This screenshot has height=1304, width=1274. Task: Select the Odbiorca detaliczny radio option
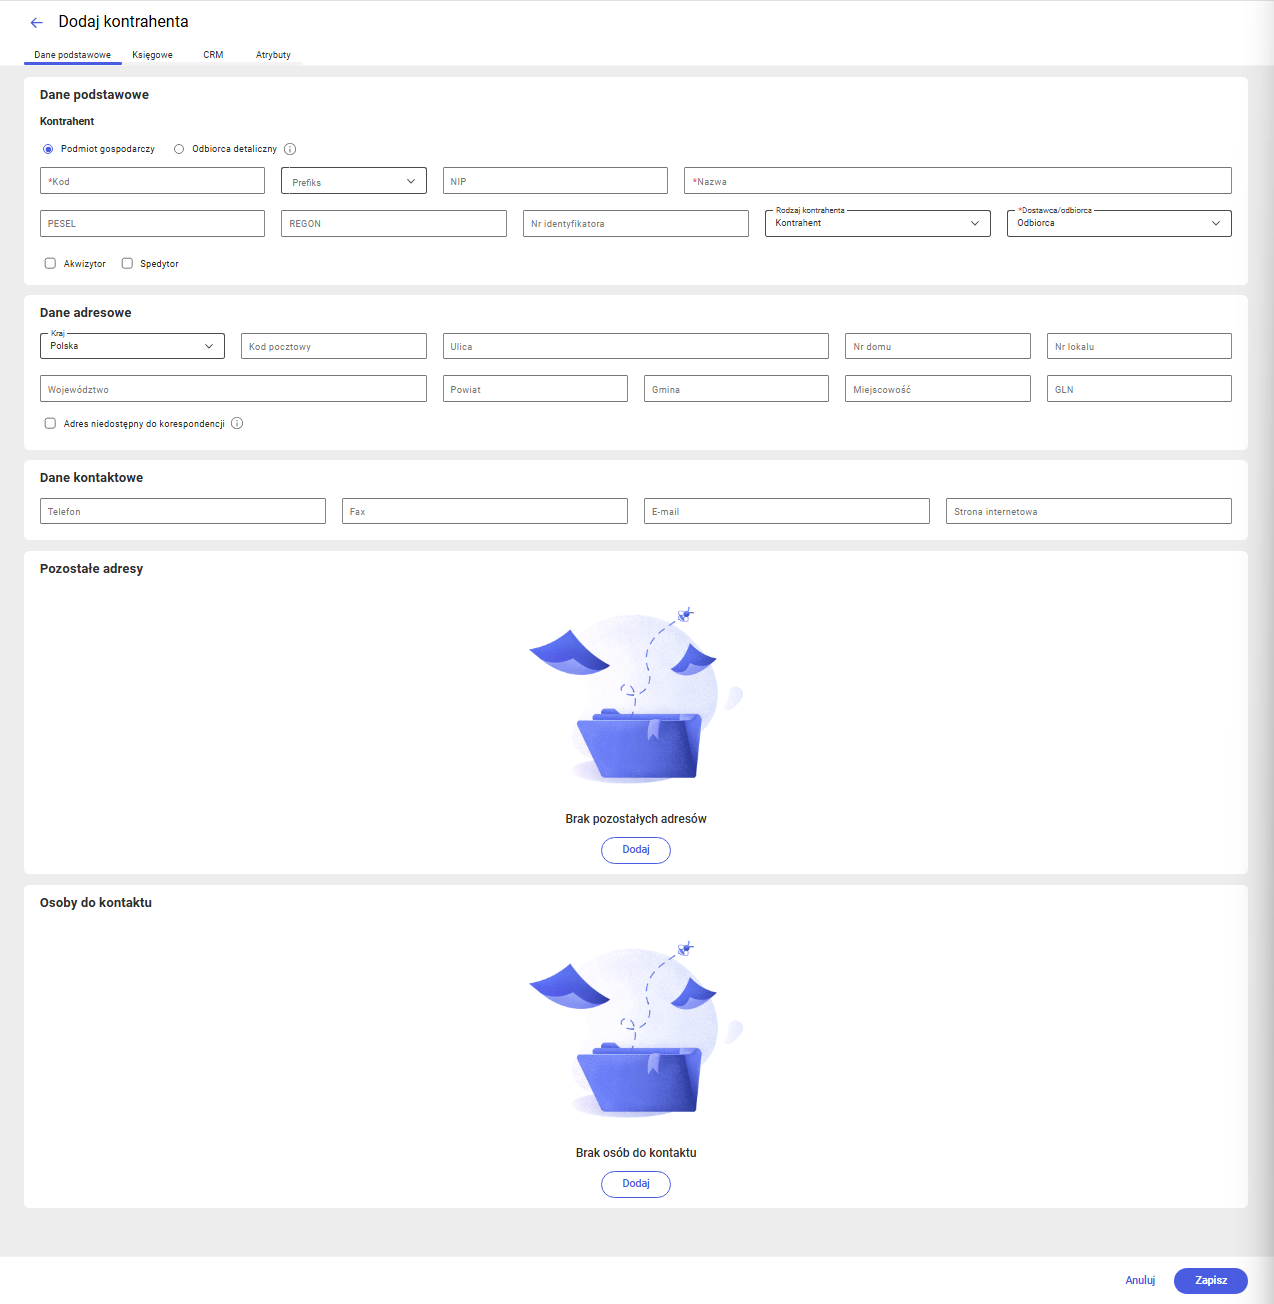tap(179, 149)
